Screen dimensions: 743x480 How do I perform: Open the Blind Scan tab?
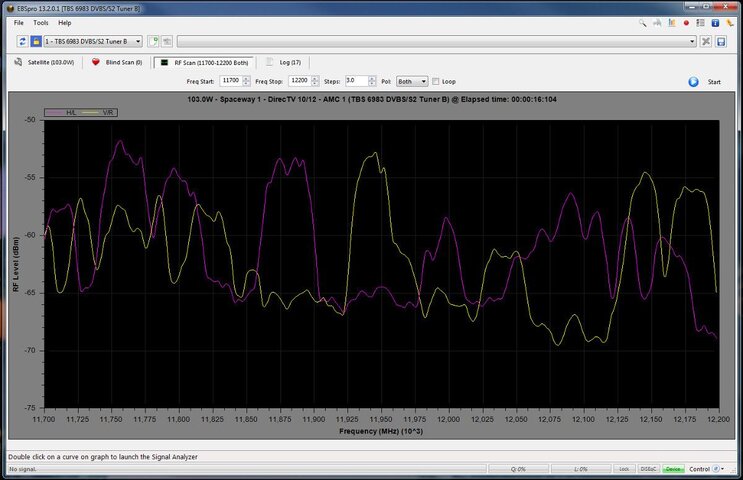click(116, 62)
